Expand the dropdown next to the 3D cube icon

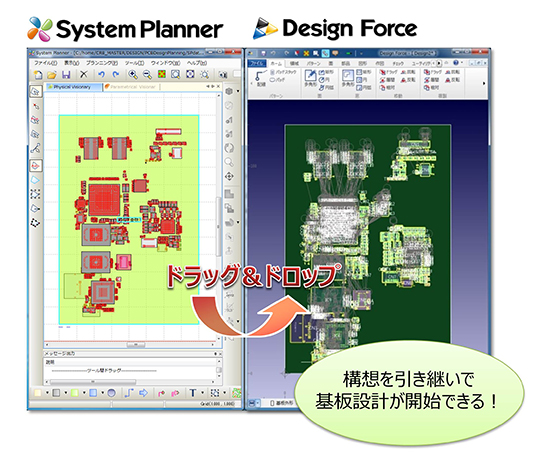tap(237, 92)
